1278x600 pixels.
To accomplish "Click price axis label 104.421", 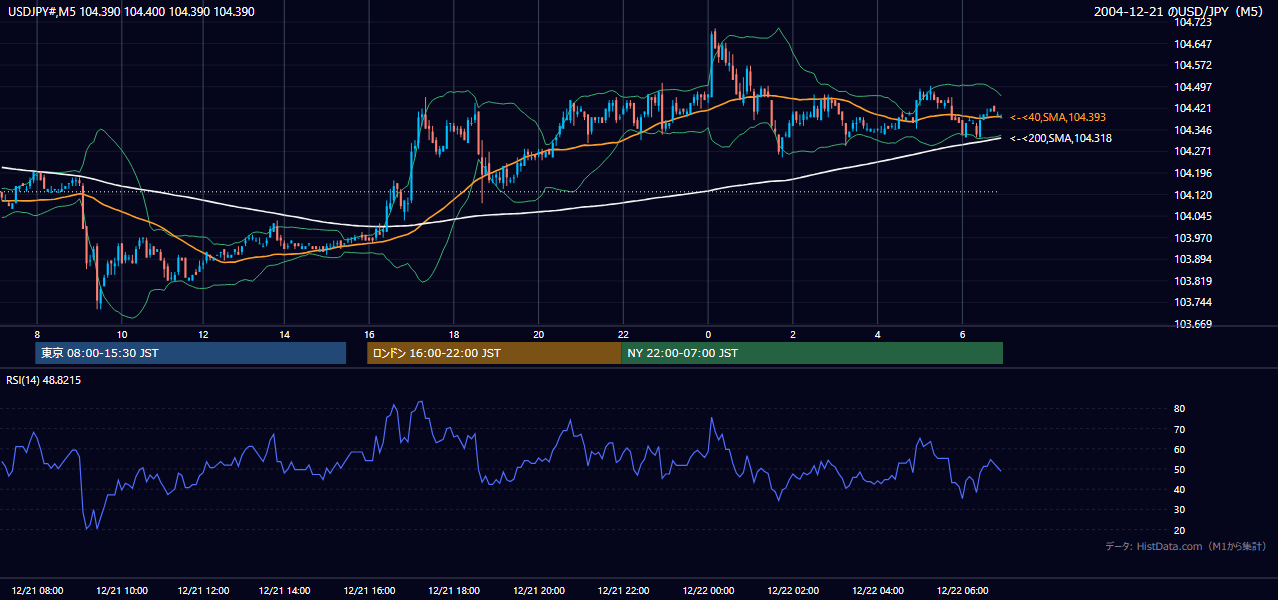I will pyautogui.click(x=1194, y=108).
